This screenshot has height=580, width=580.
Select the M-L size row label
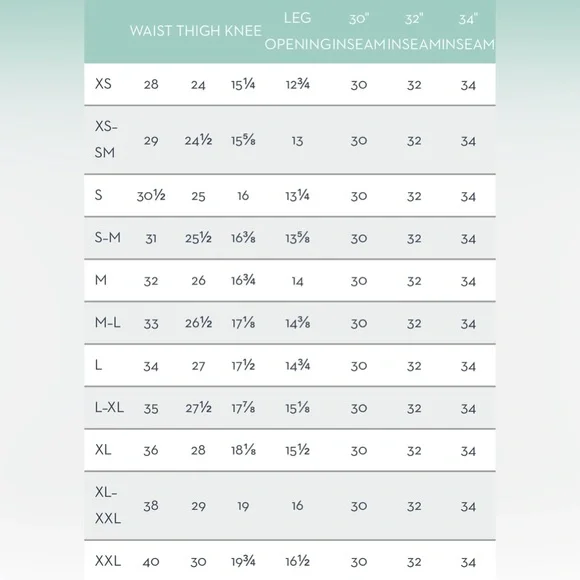[108, 323]
